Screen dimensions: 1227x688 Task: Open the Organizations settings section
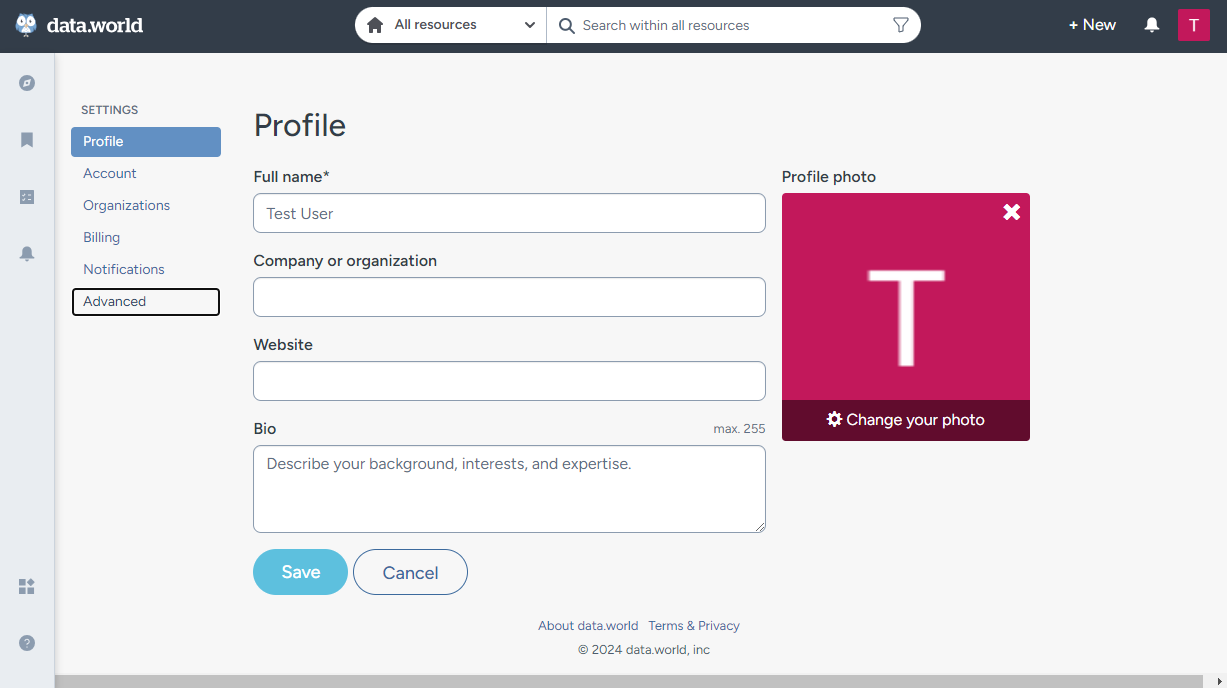(x=126, y=205)
